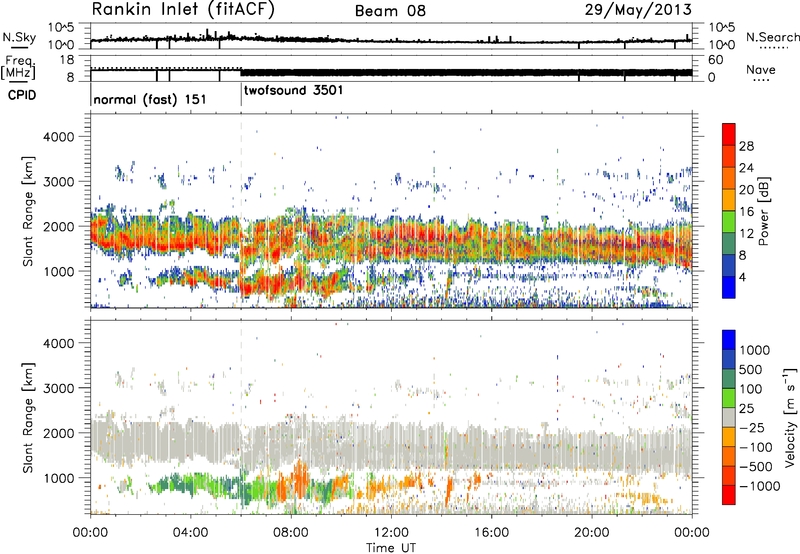The height and width of the screenshot is (554, 800).
Task: Click the 'N.Search' legend label
Action: 772,37
